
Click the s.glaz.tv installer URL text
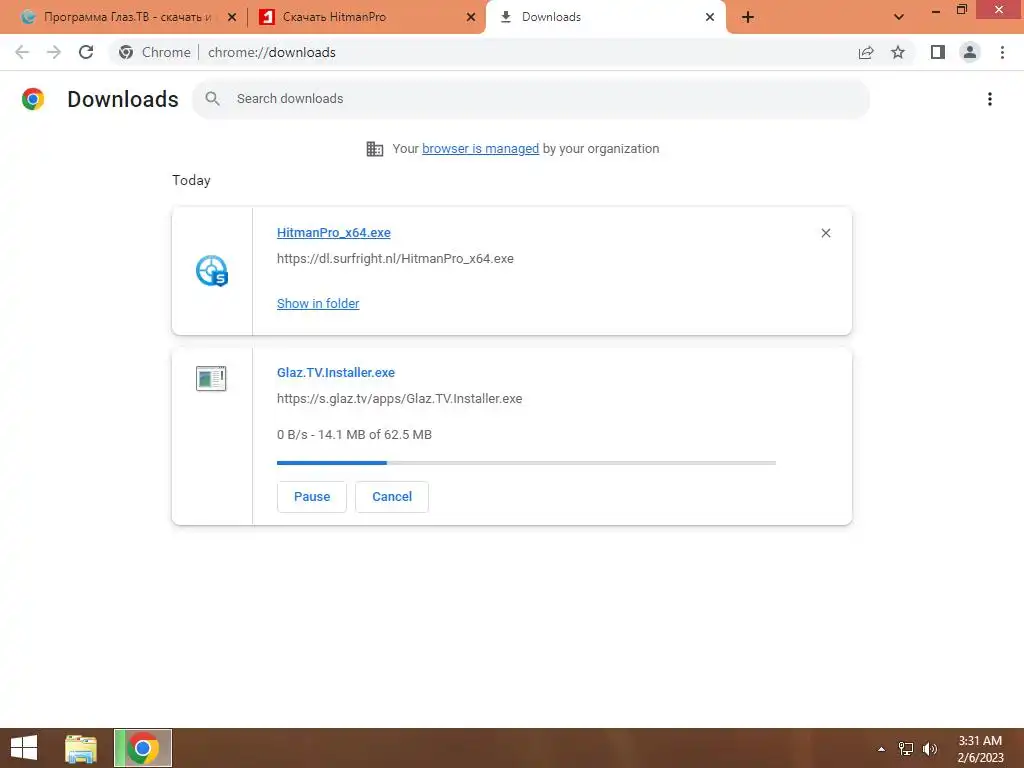pyautogui.click(x=400, y=398)
